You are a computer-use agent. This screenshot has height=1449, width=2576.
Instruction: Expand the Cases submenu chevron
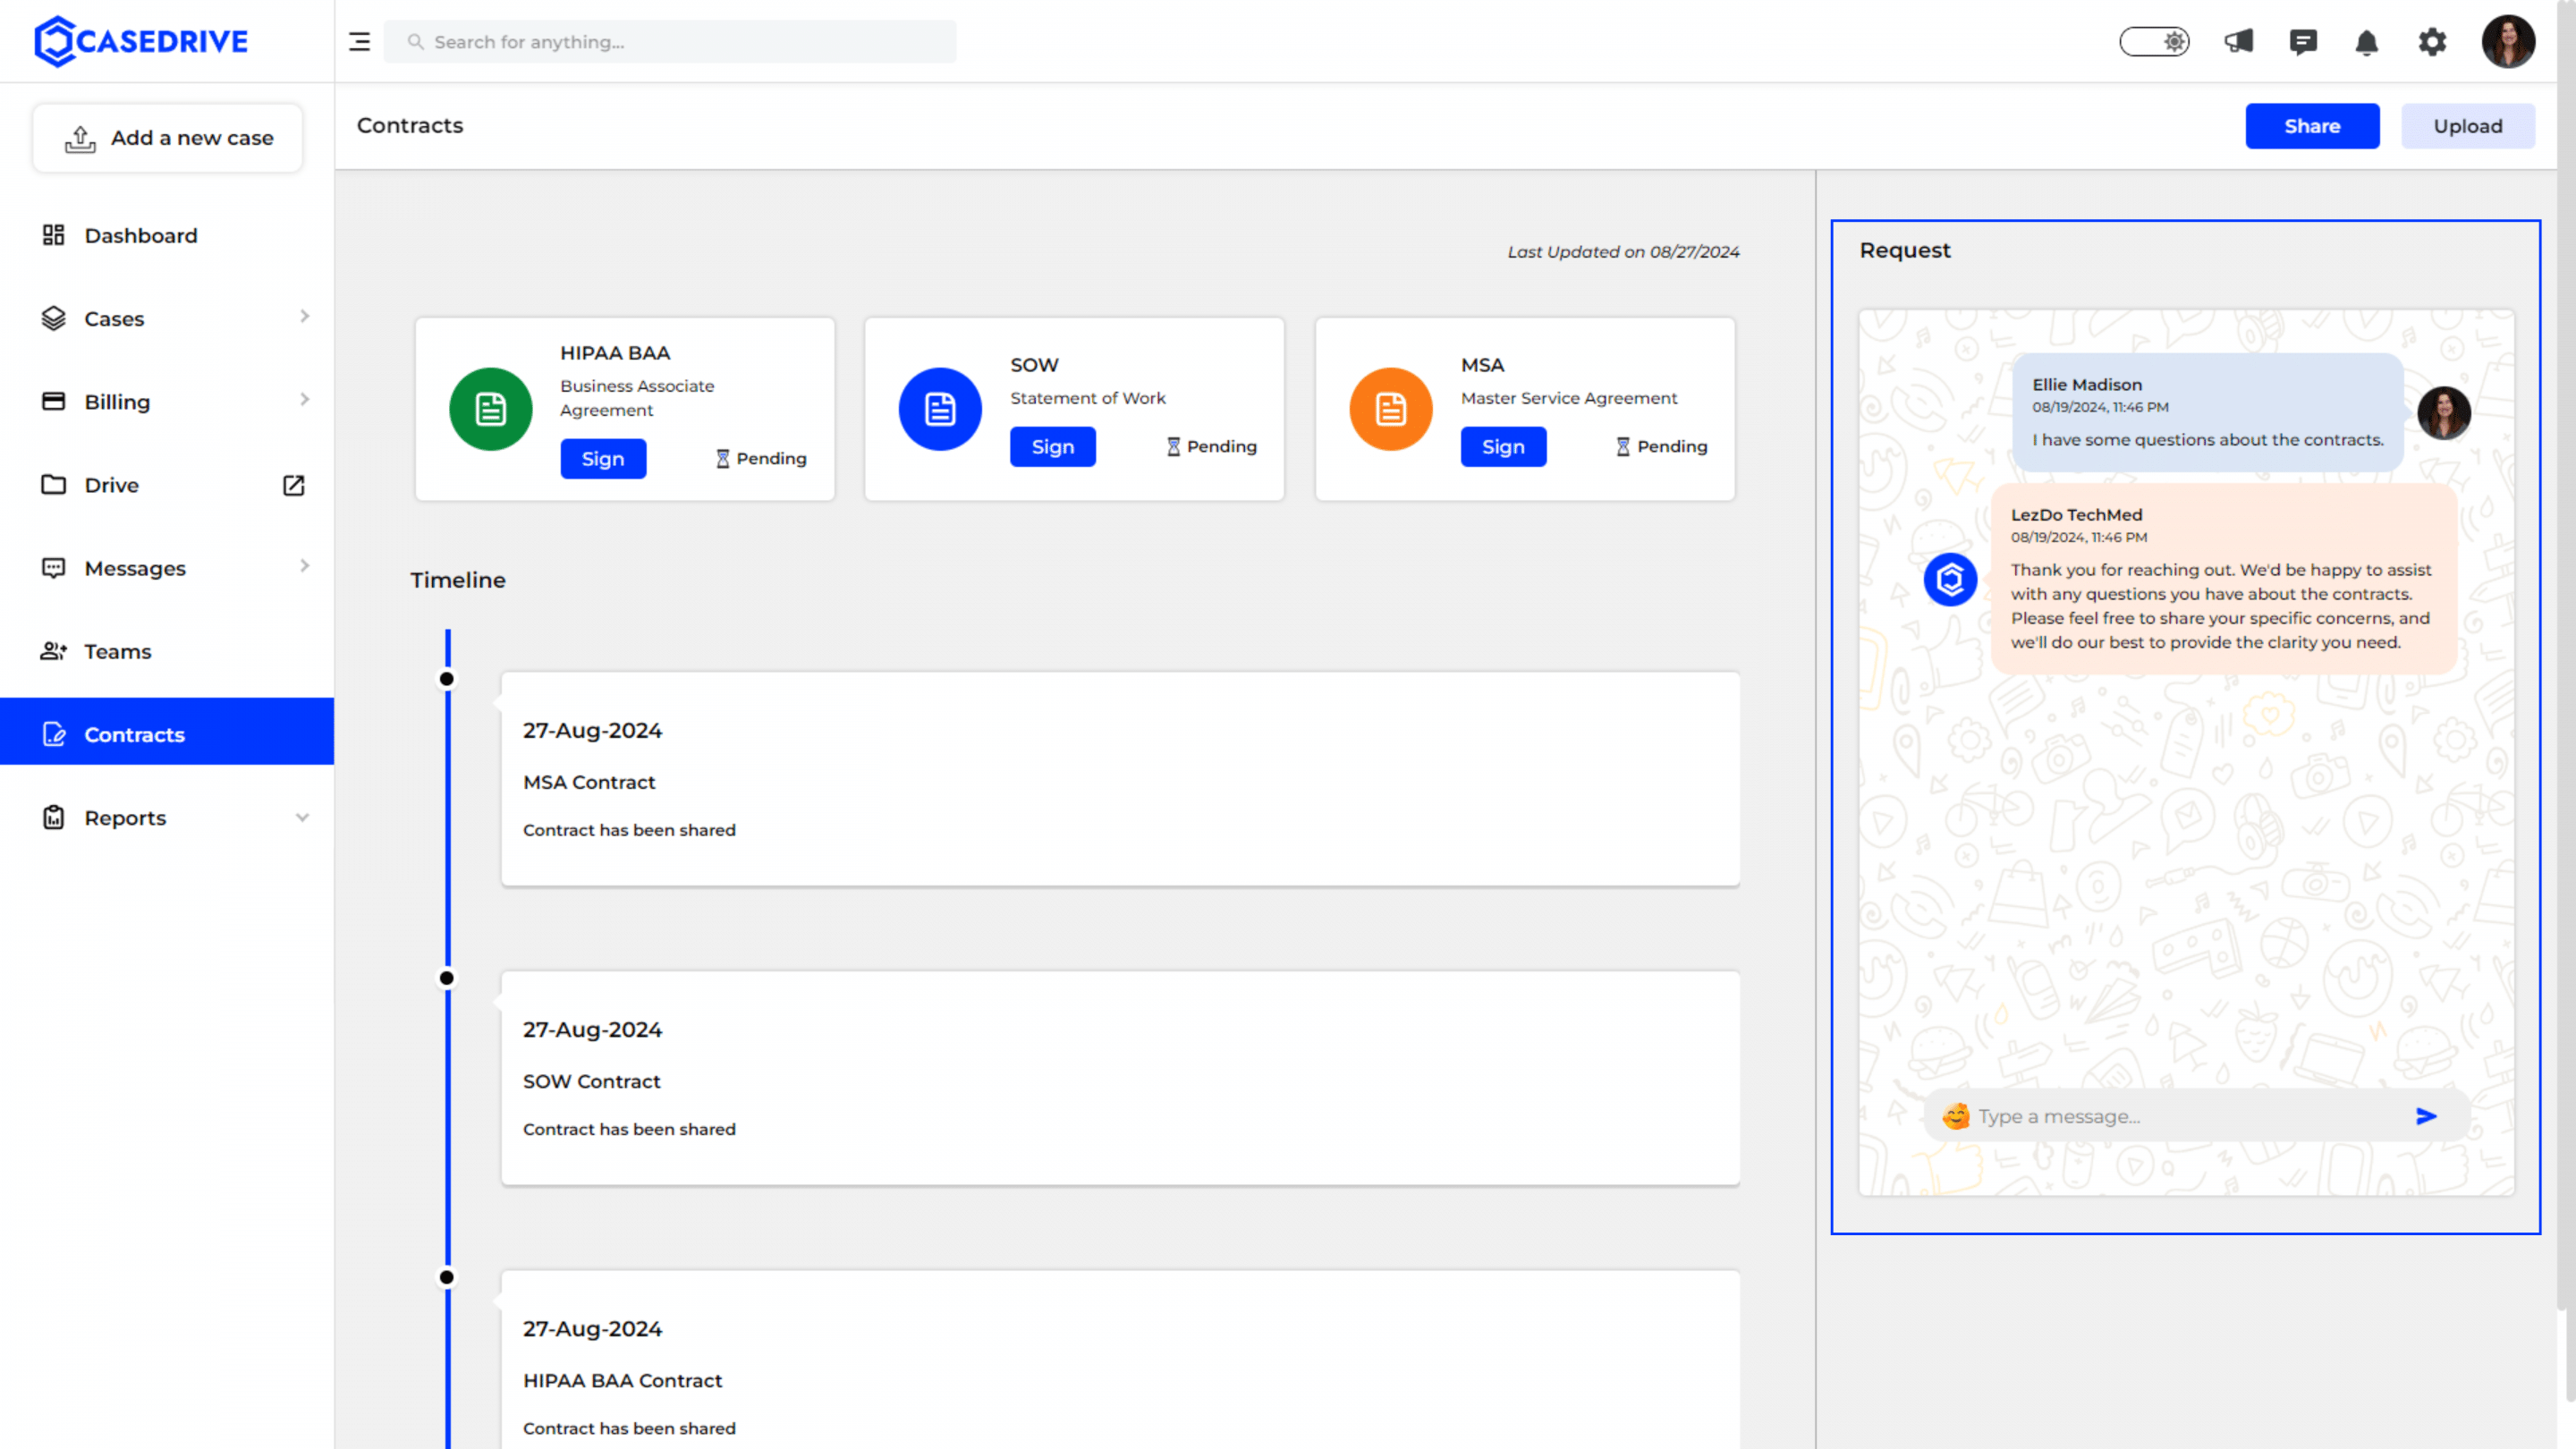[x=304, y=317]
